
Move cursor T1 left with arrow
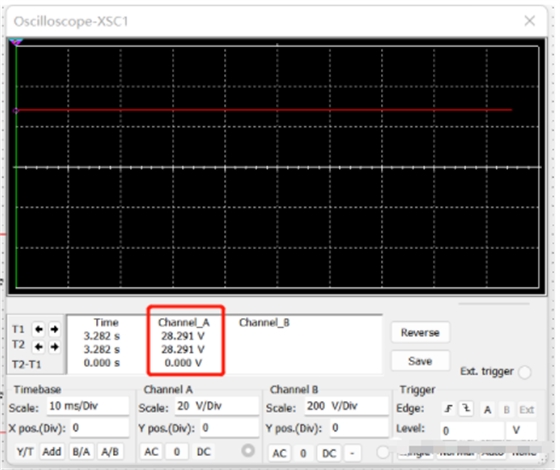click(39, 329)
